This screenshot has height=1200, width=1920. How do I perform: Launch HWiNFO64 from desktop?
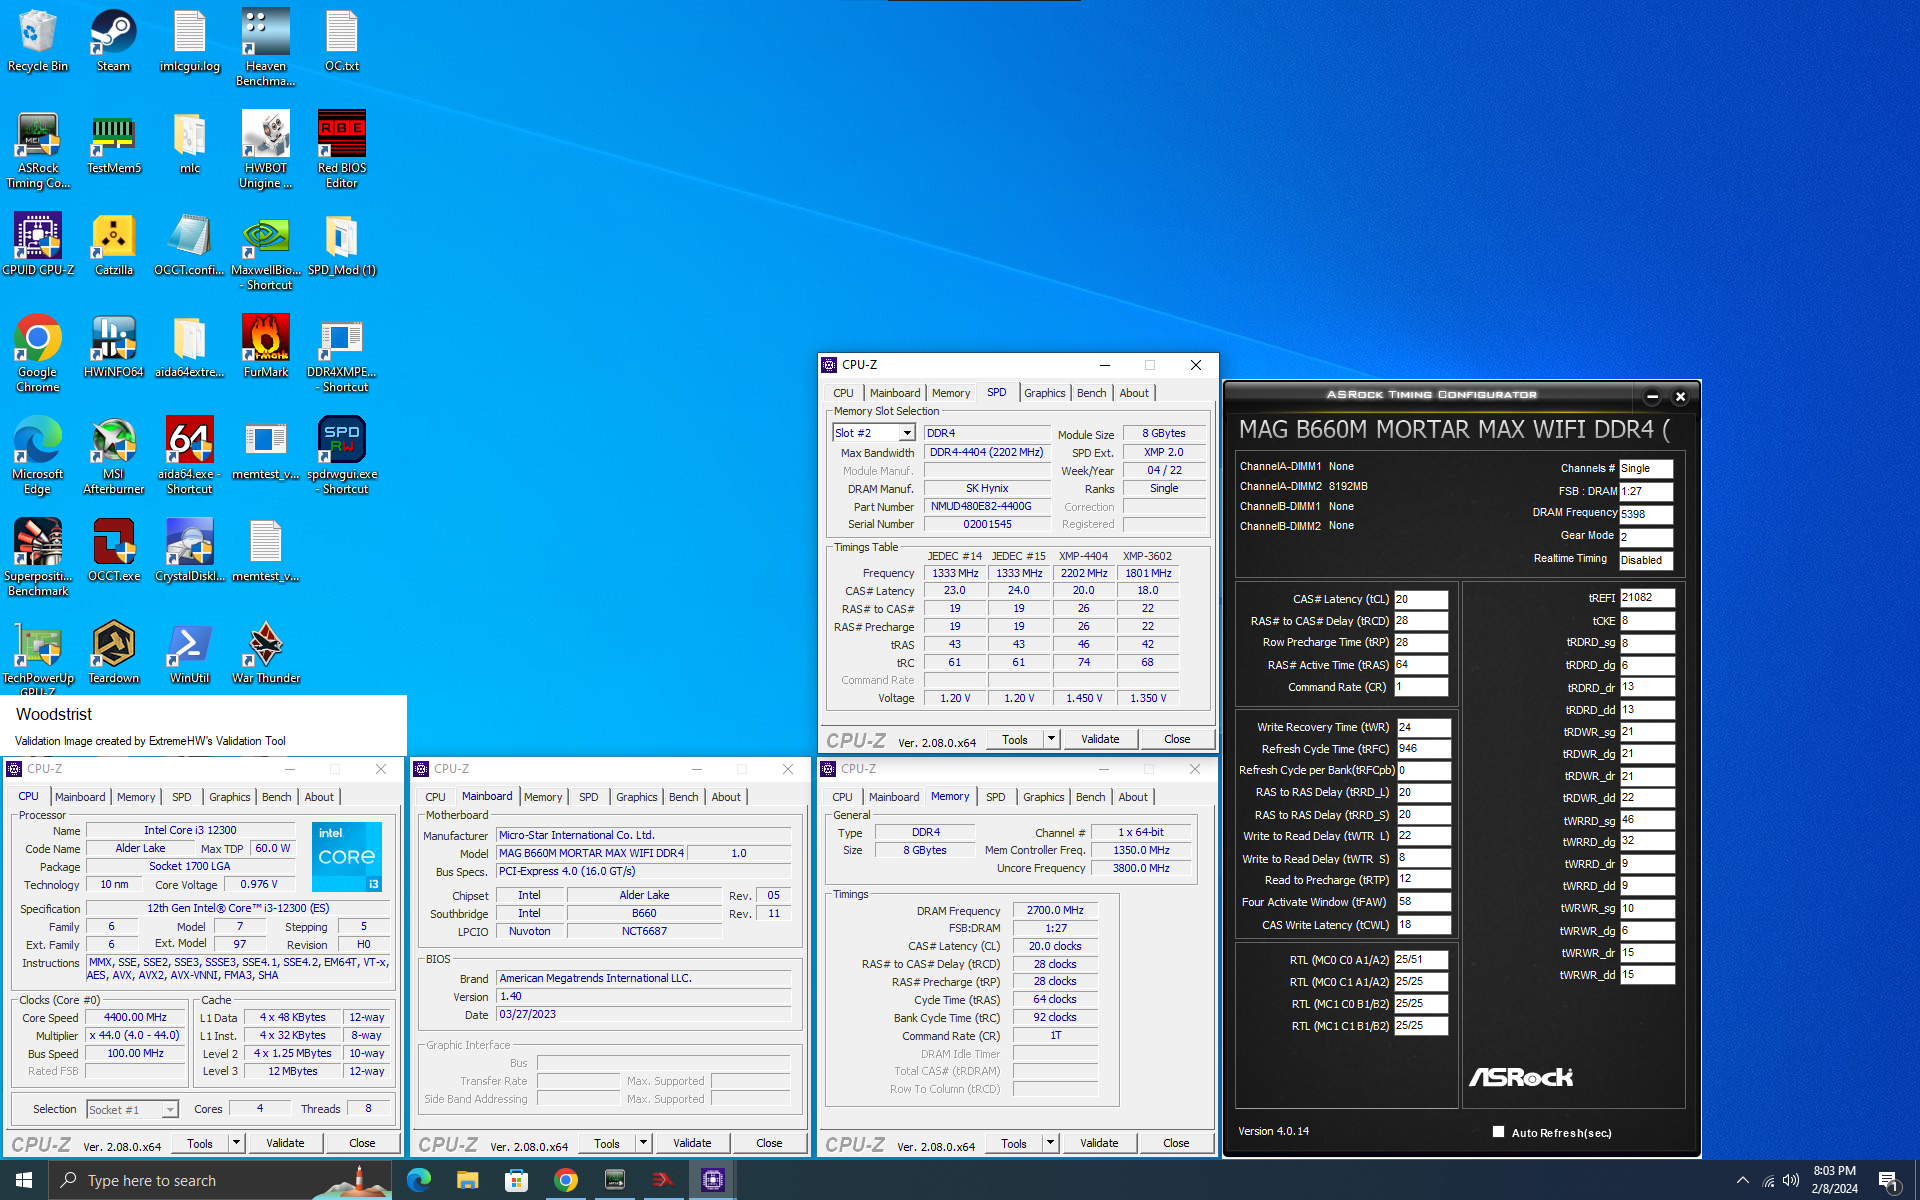tap(114, 347)
